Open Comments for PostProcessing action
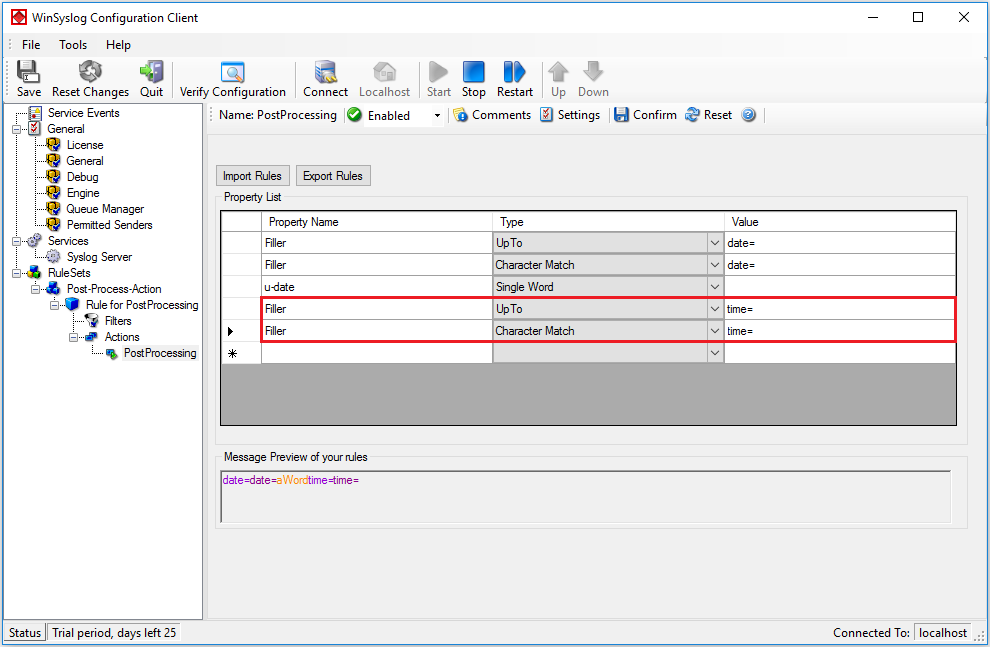 pyautogui.click(x=492, y=115)
